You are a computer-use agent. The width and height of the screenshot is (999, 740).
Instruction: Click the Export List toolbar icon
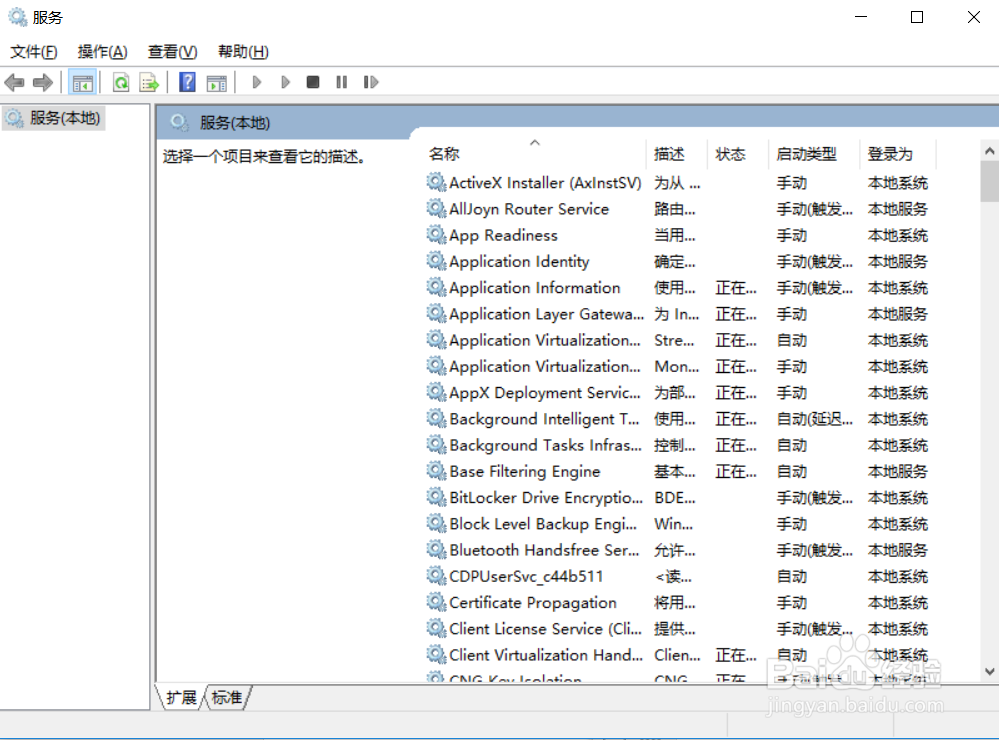click(x=149, y=82)
